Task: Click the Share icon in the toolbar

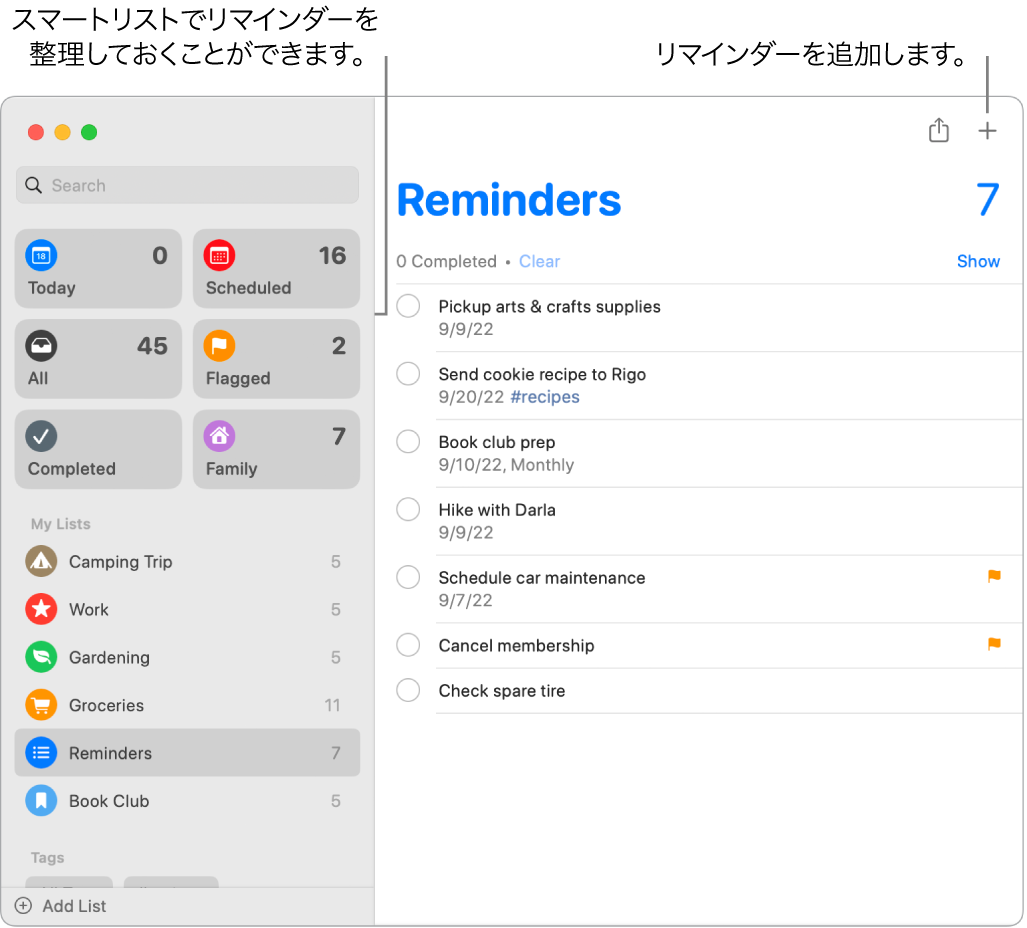Action: [x=938, y=130]
